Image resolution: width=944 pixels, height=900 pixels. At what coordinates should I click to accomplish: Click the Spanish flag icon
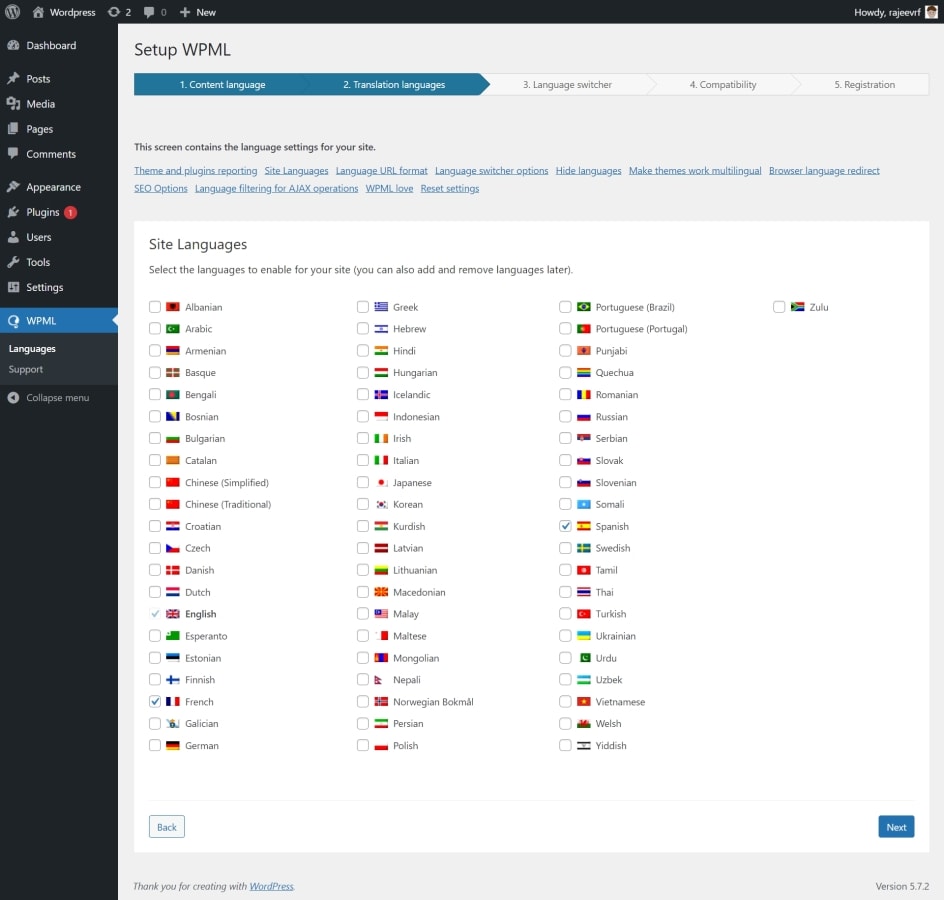(583, 526)
